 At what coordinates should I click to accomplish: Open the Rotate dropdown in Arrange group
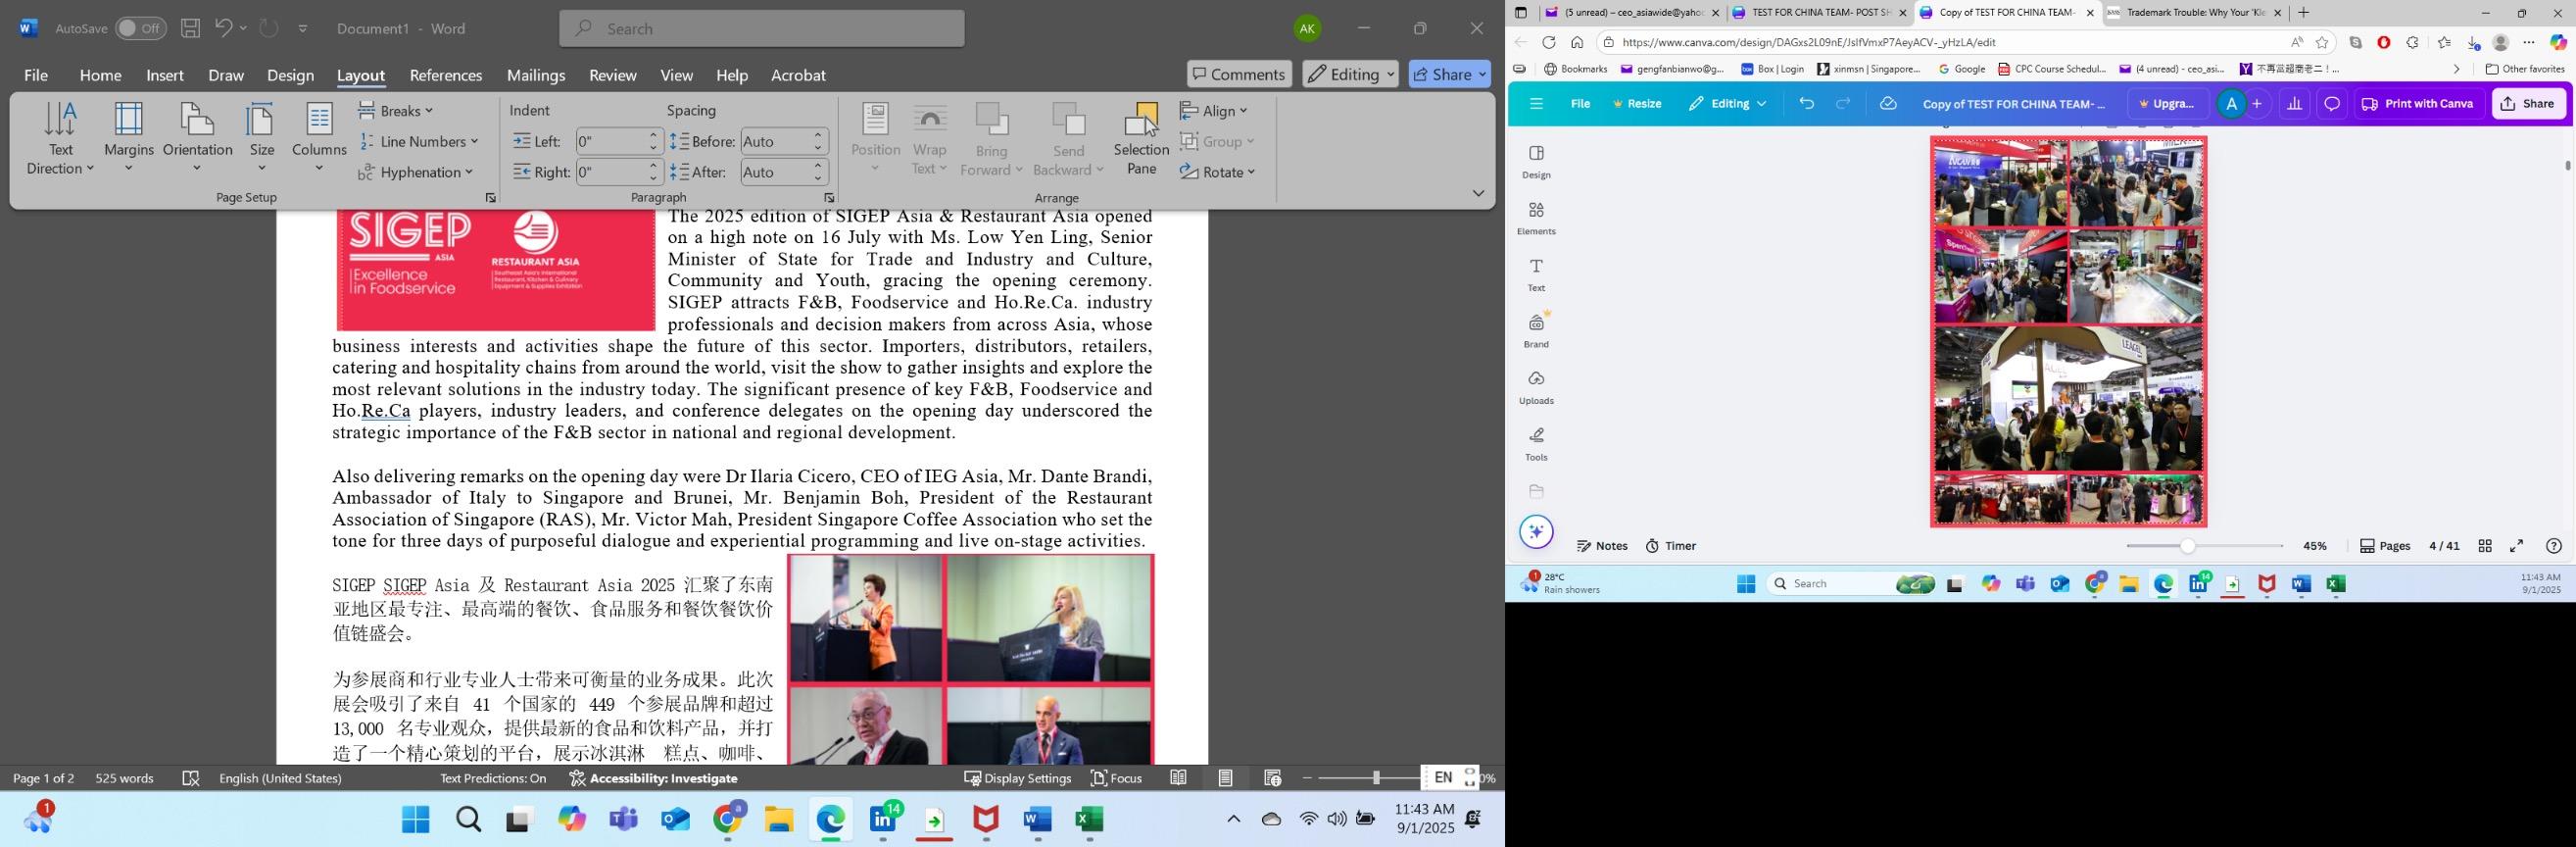coord(1217,172)
